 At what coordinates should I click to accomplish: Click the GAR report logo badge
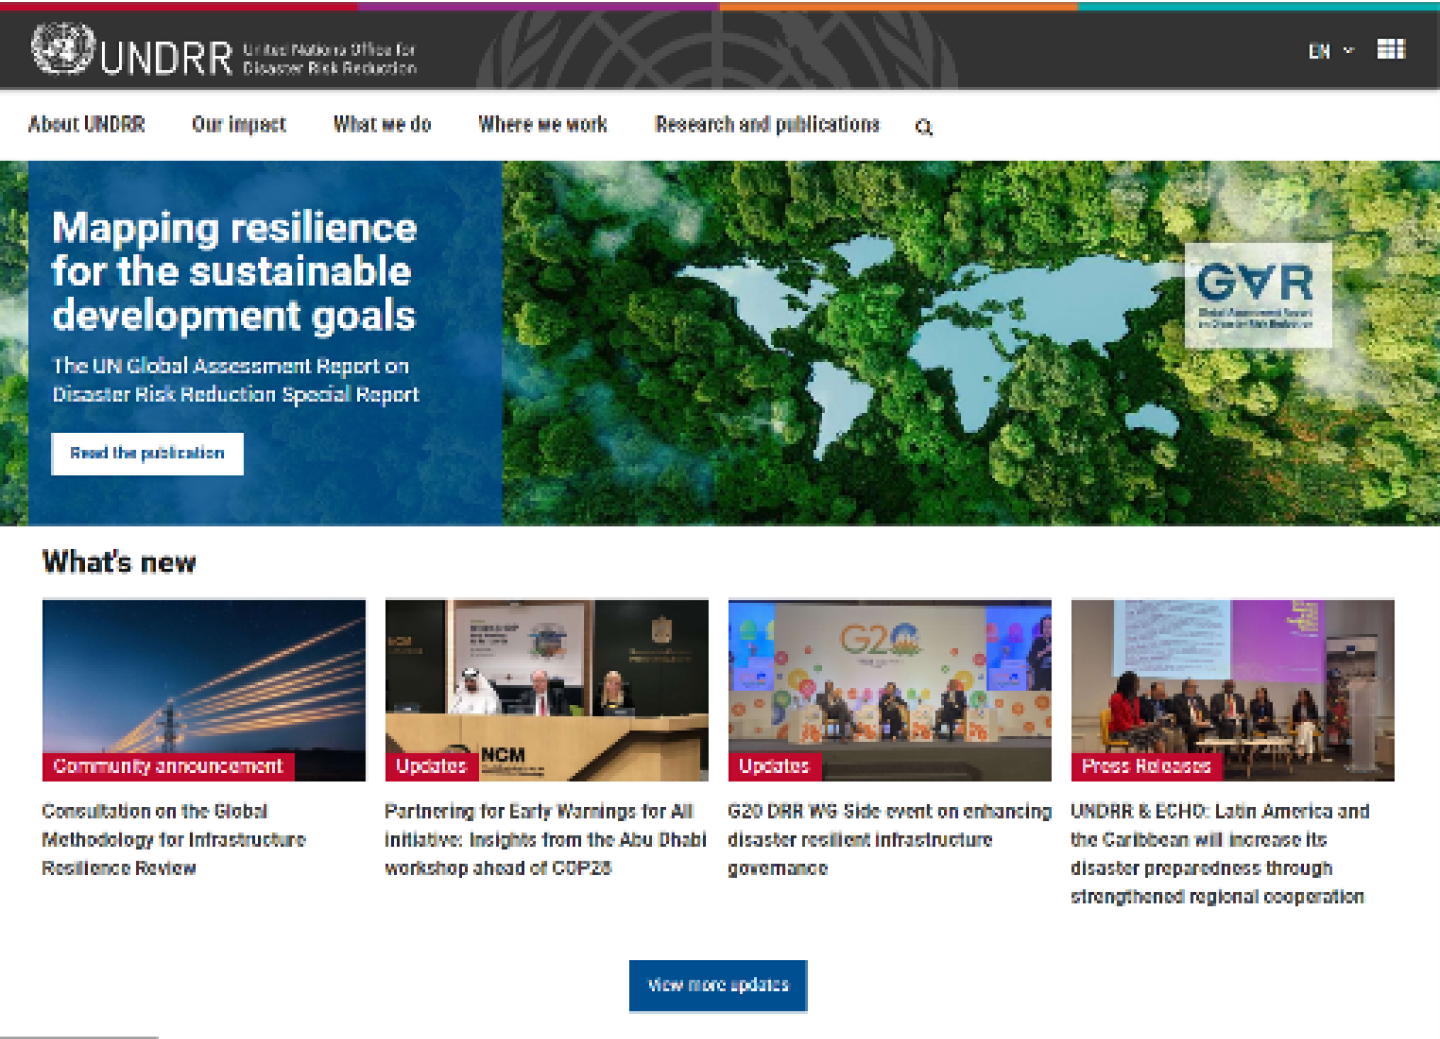[x=1257, y=294]
